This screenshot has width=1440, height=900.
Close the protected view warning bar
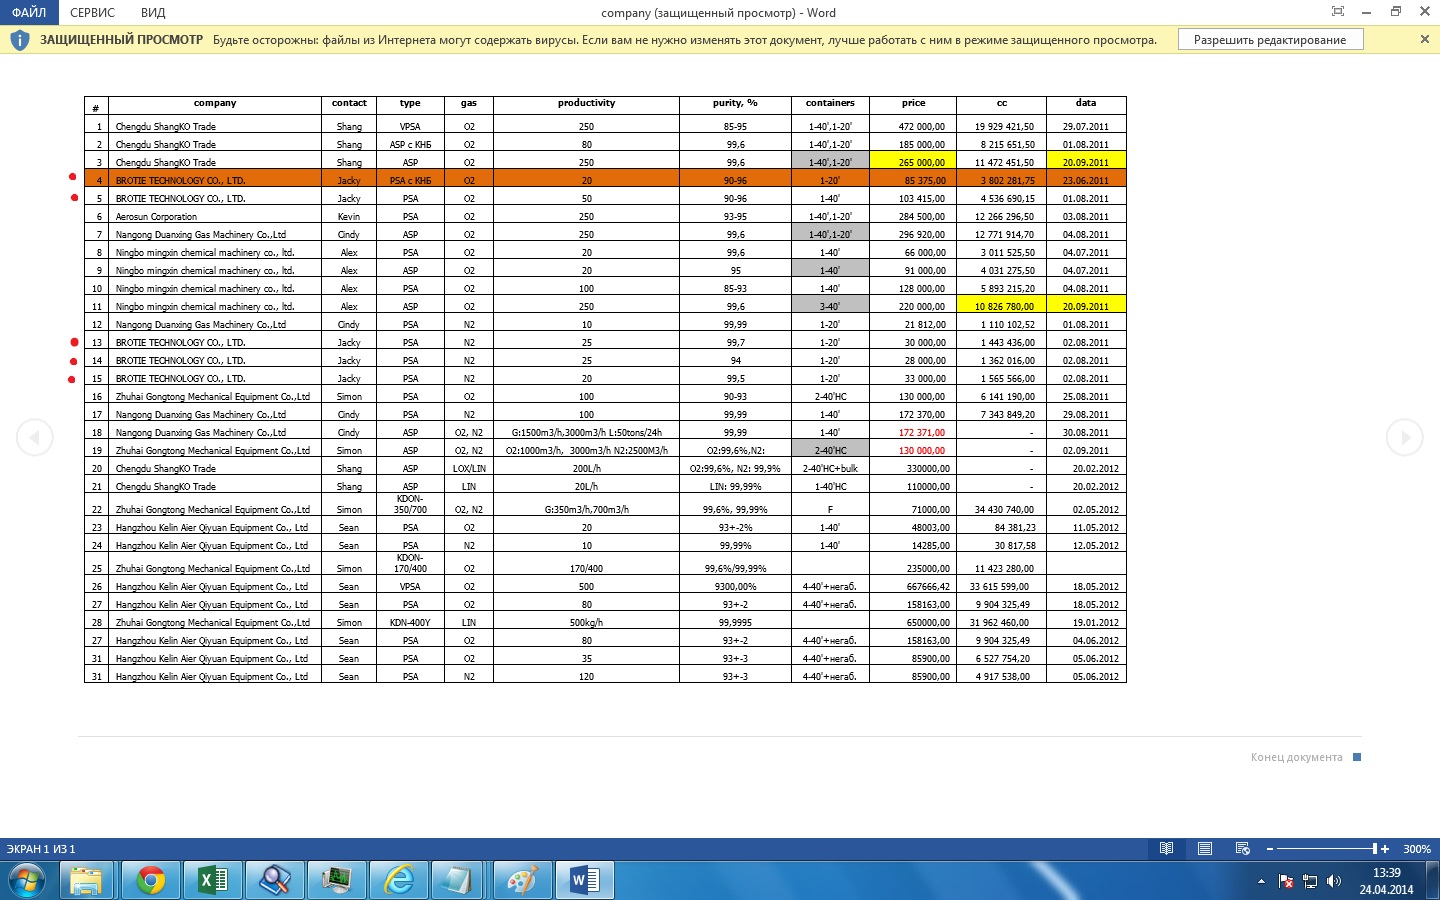coord(1425,39)
